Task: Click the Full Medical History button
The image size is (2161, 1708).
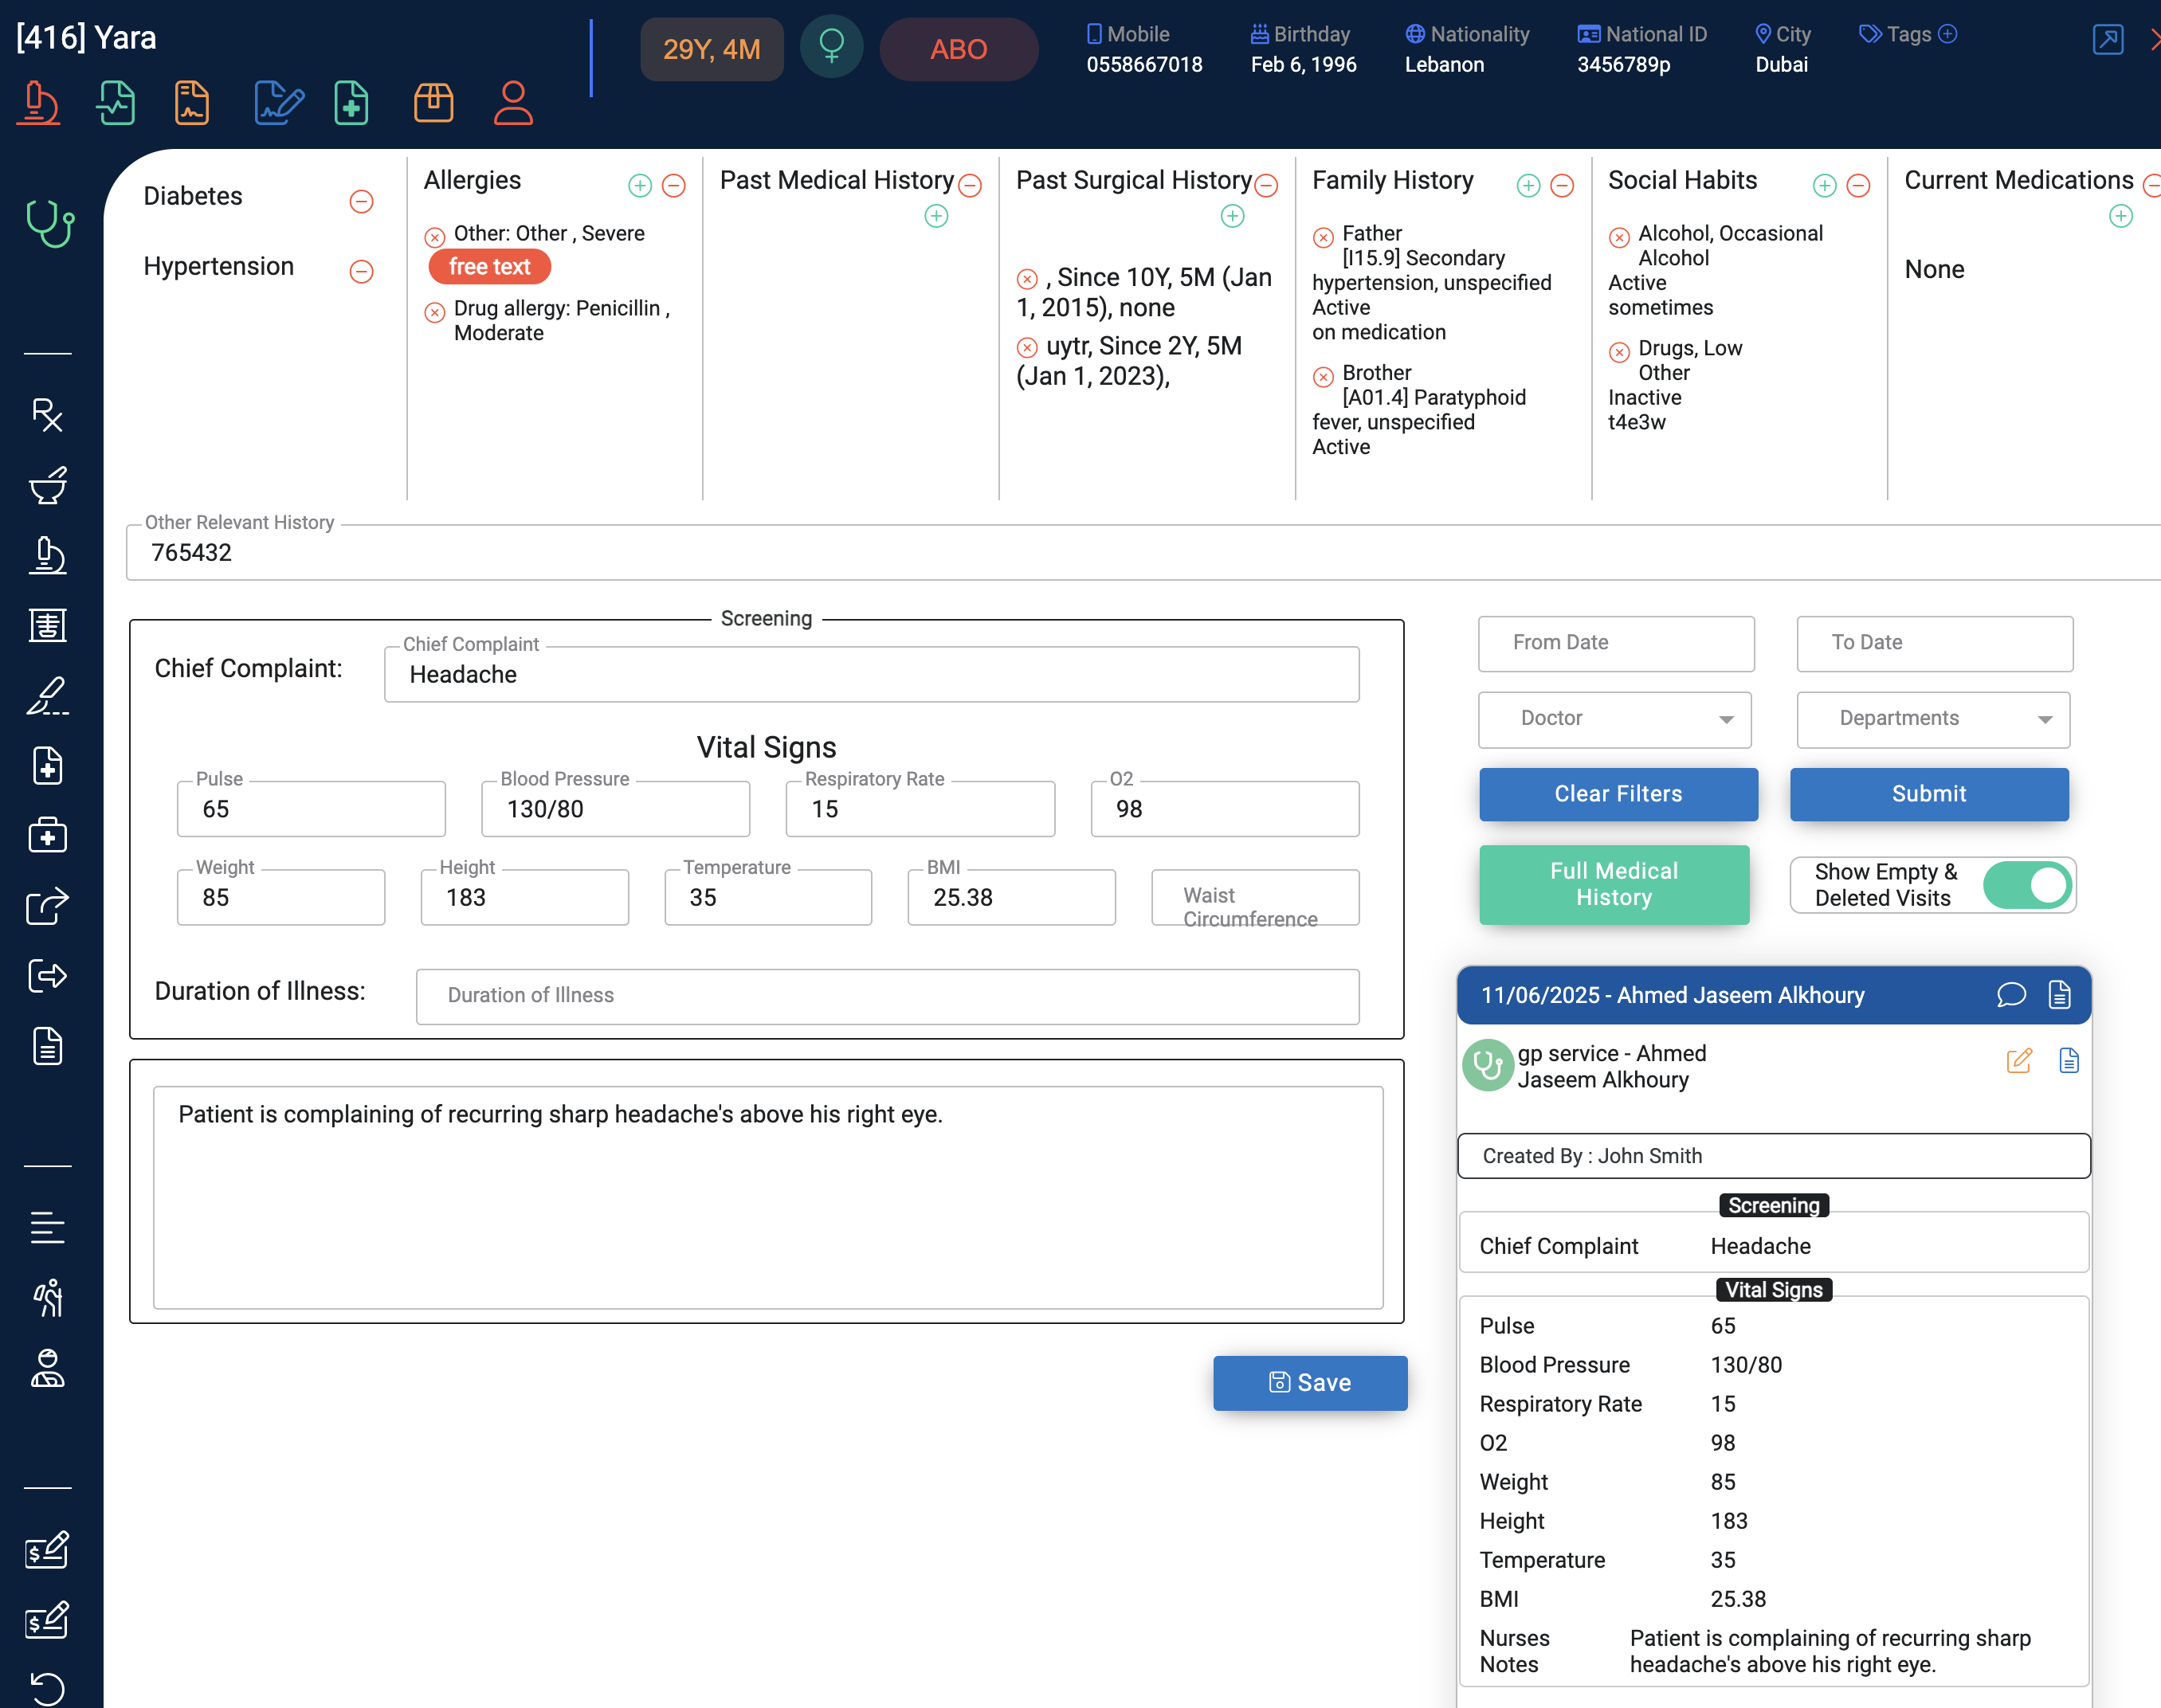Action: pos(1613,885)
